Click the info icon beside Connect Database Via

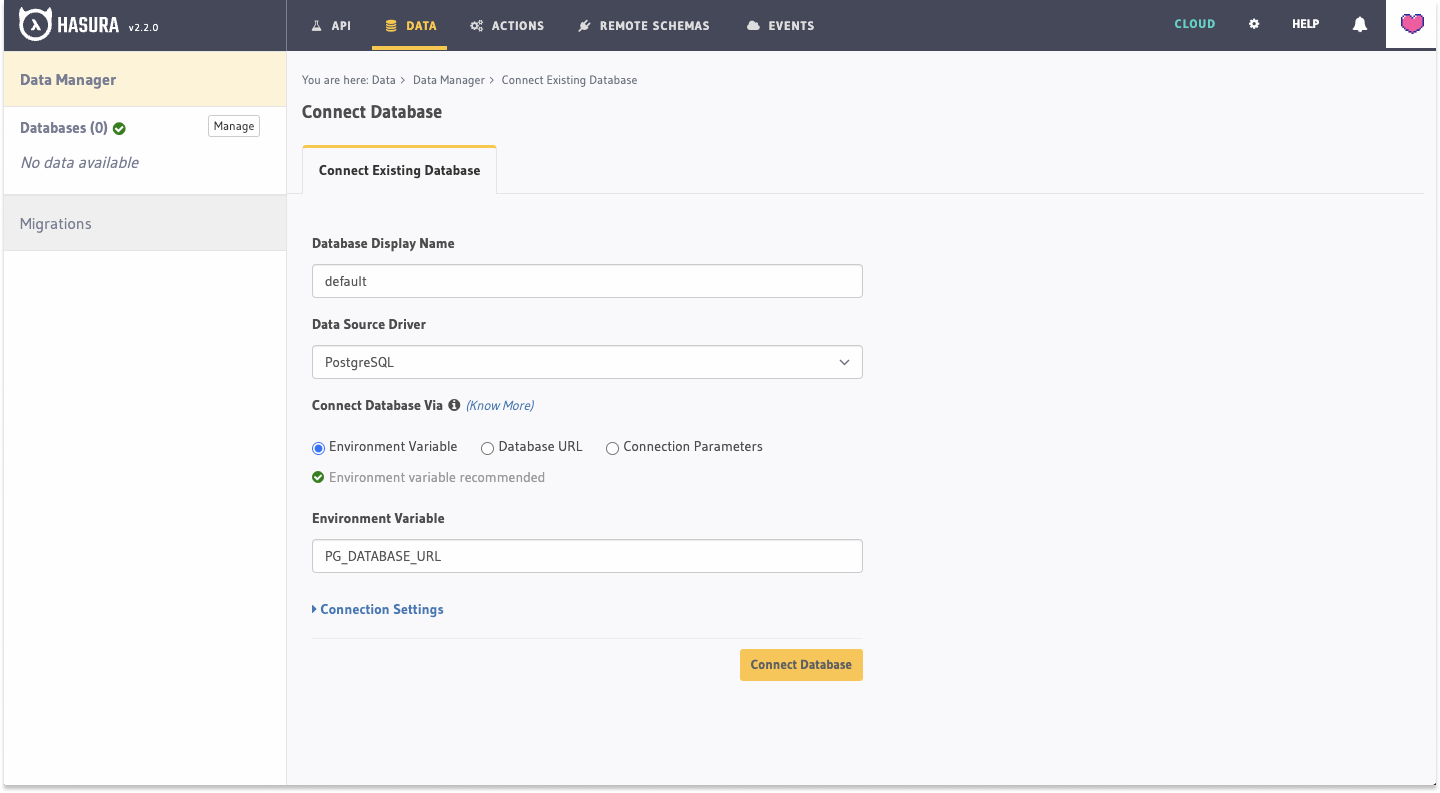coord(454,405)
